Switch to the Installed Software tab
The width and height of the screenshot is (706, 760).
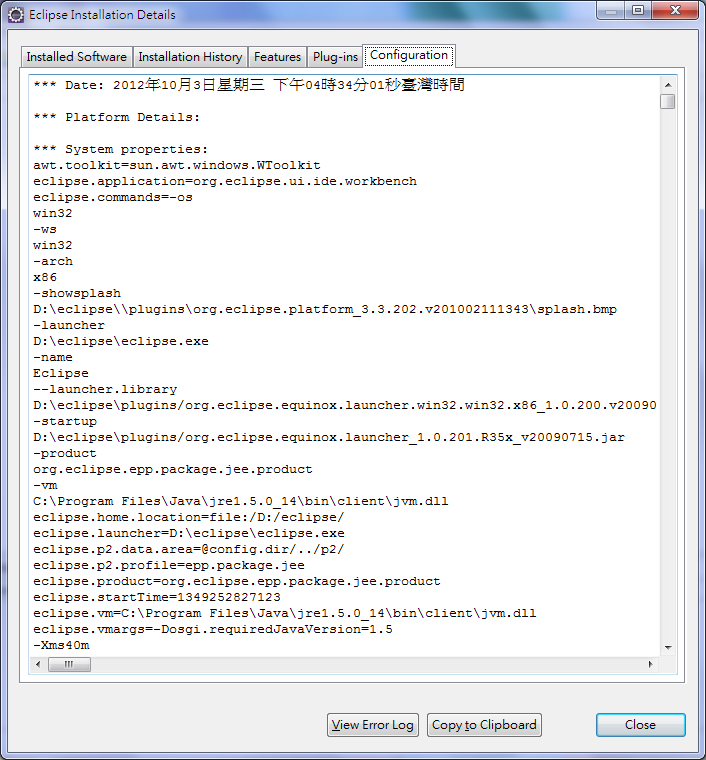77,57
